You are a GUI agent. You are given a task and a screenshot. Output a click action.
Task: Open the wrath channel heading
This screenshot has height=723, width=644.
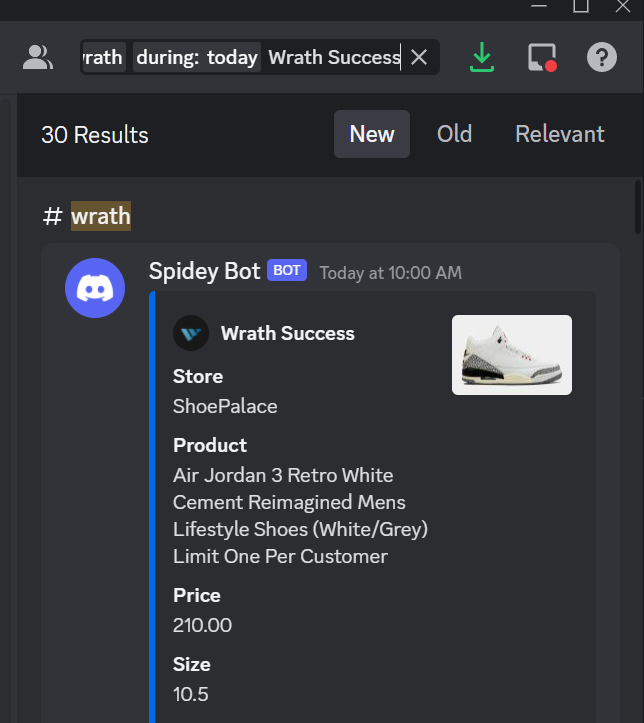coord(101,216)
